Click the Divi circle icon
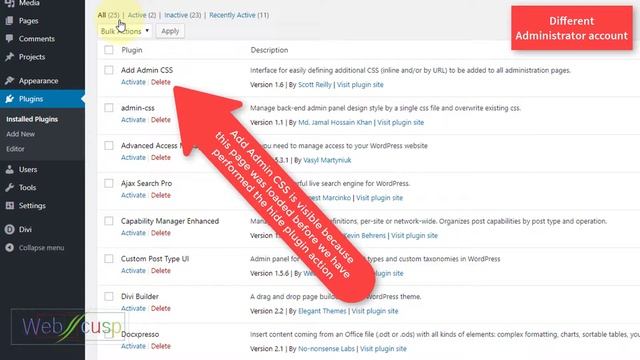 [10, 229]
